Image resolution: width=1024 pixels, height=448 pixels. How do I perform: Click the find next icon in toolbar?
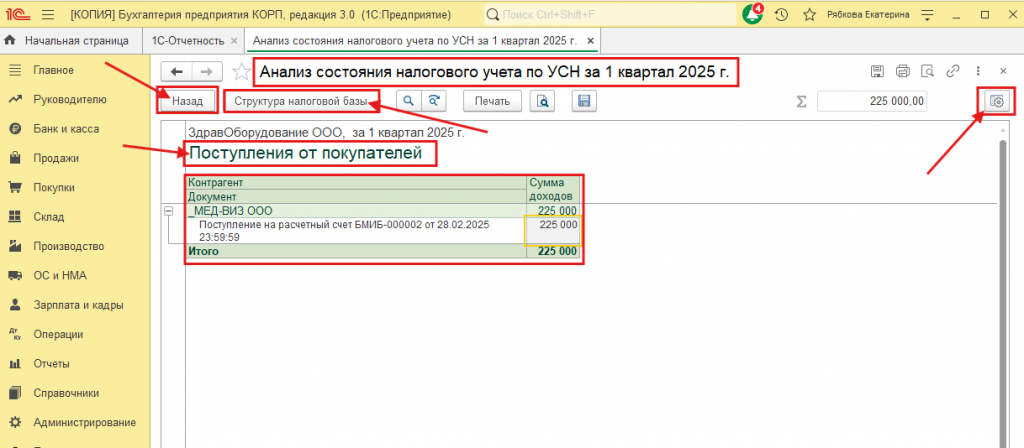point(433,101)
